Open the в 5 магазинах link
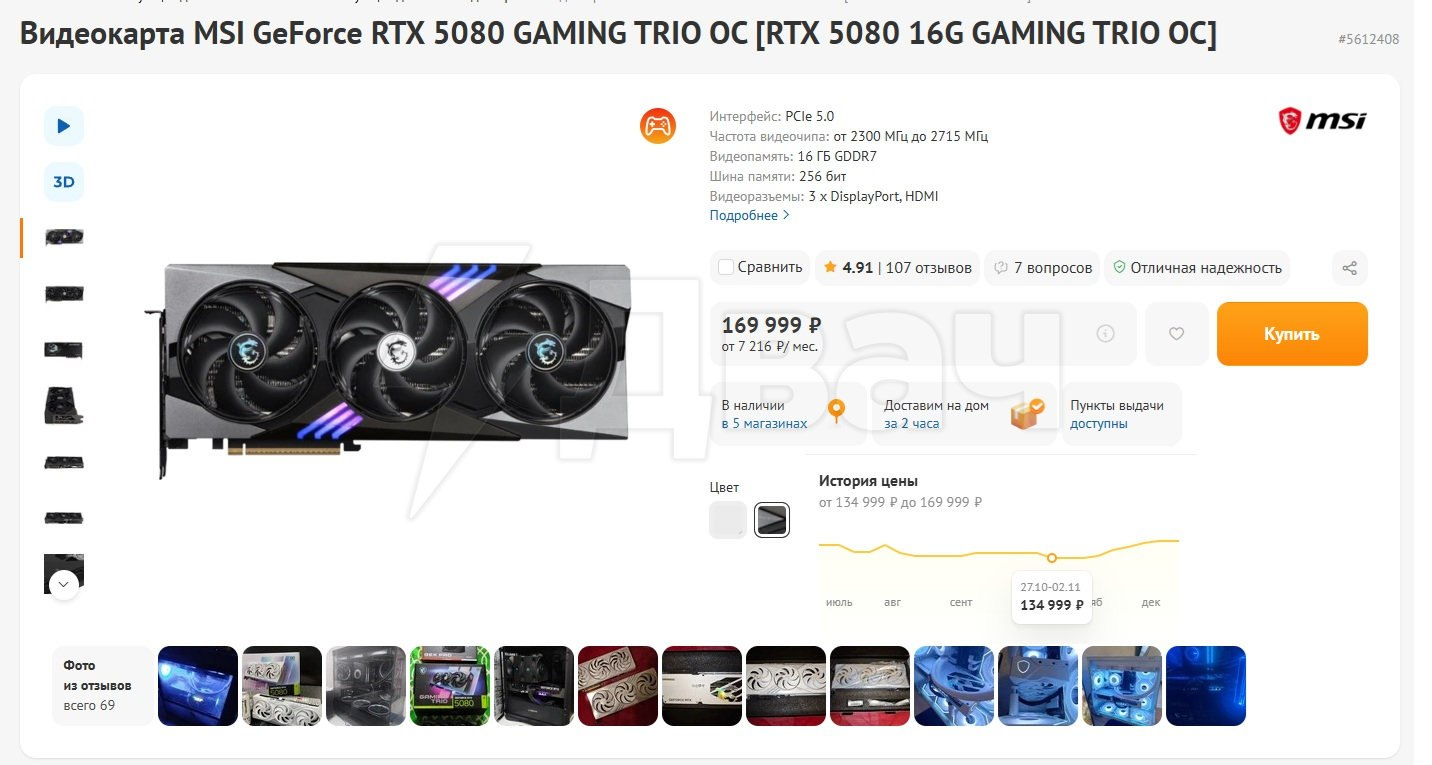Viewport: 1432px width, 765px height. (x=764, y=424)
